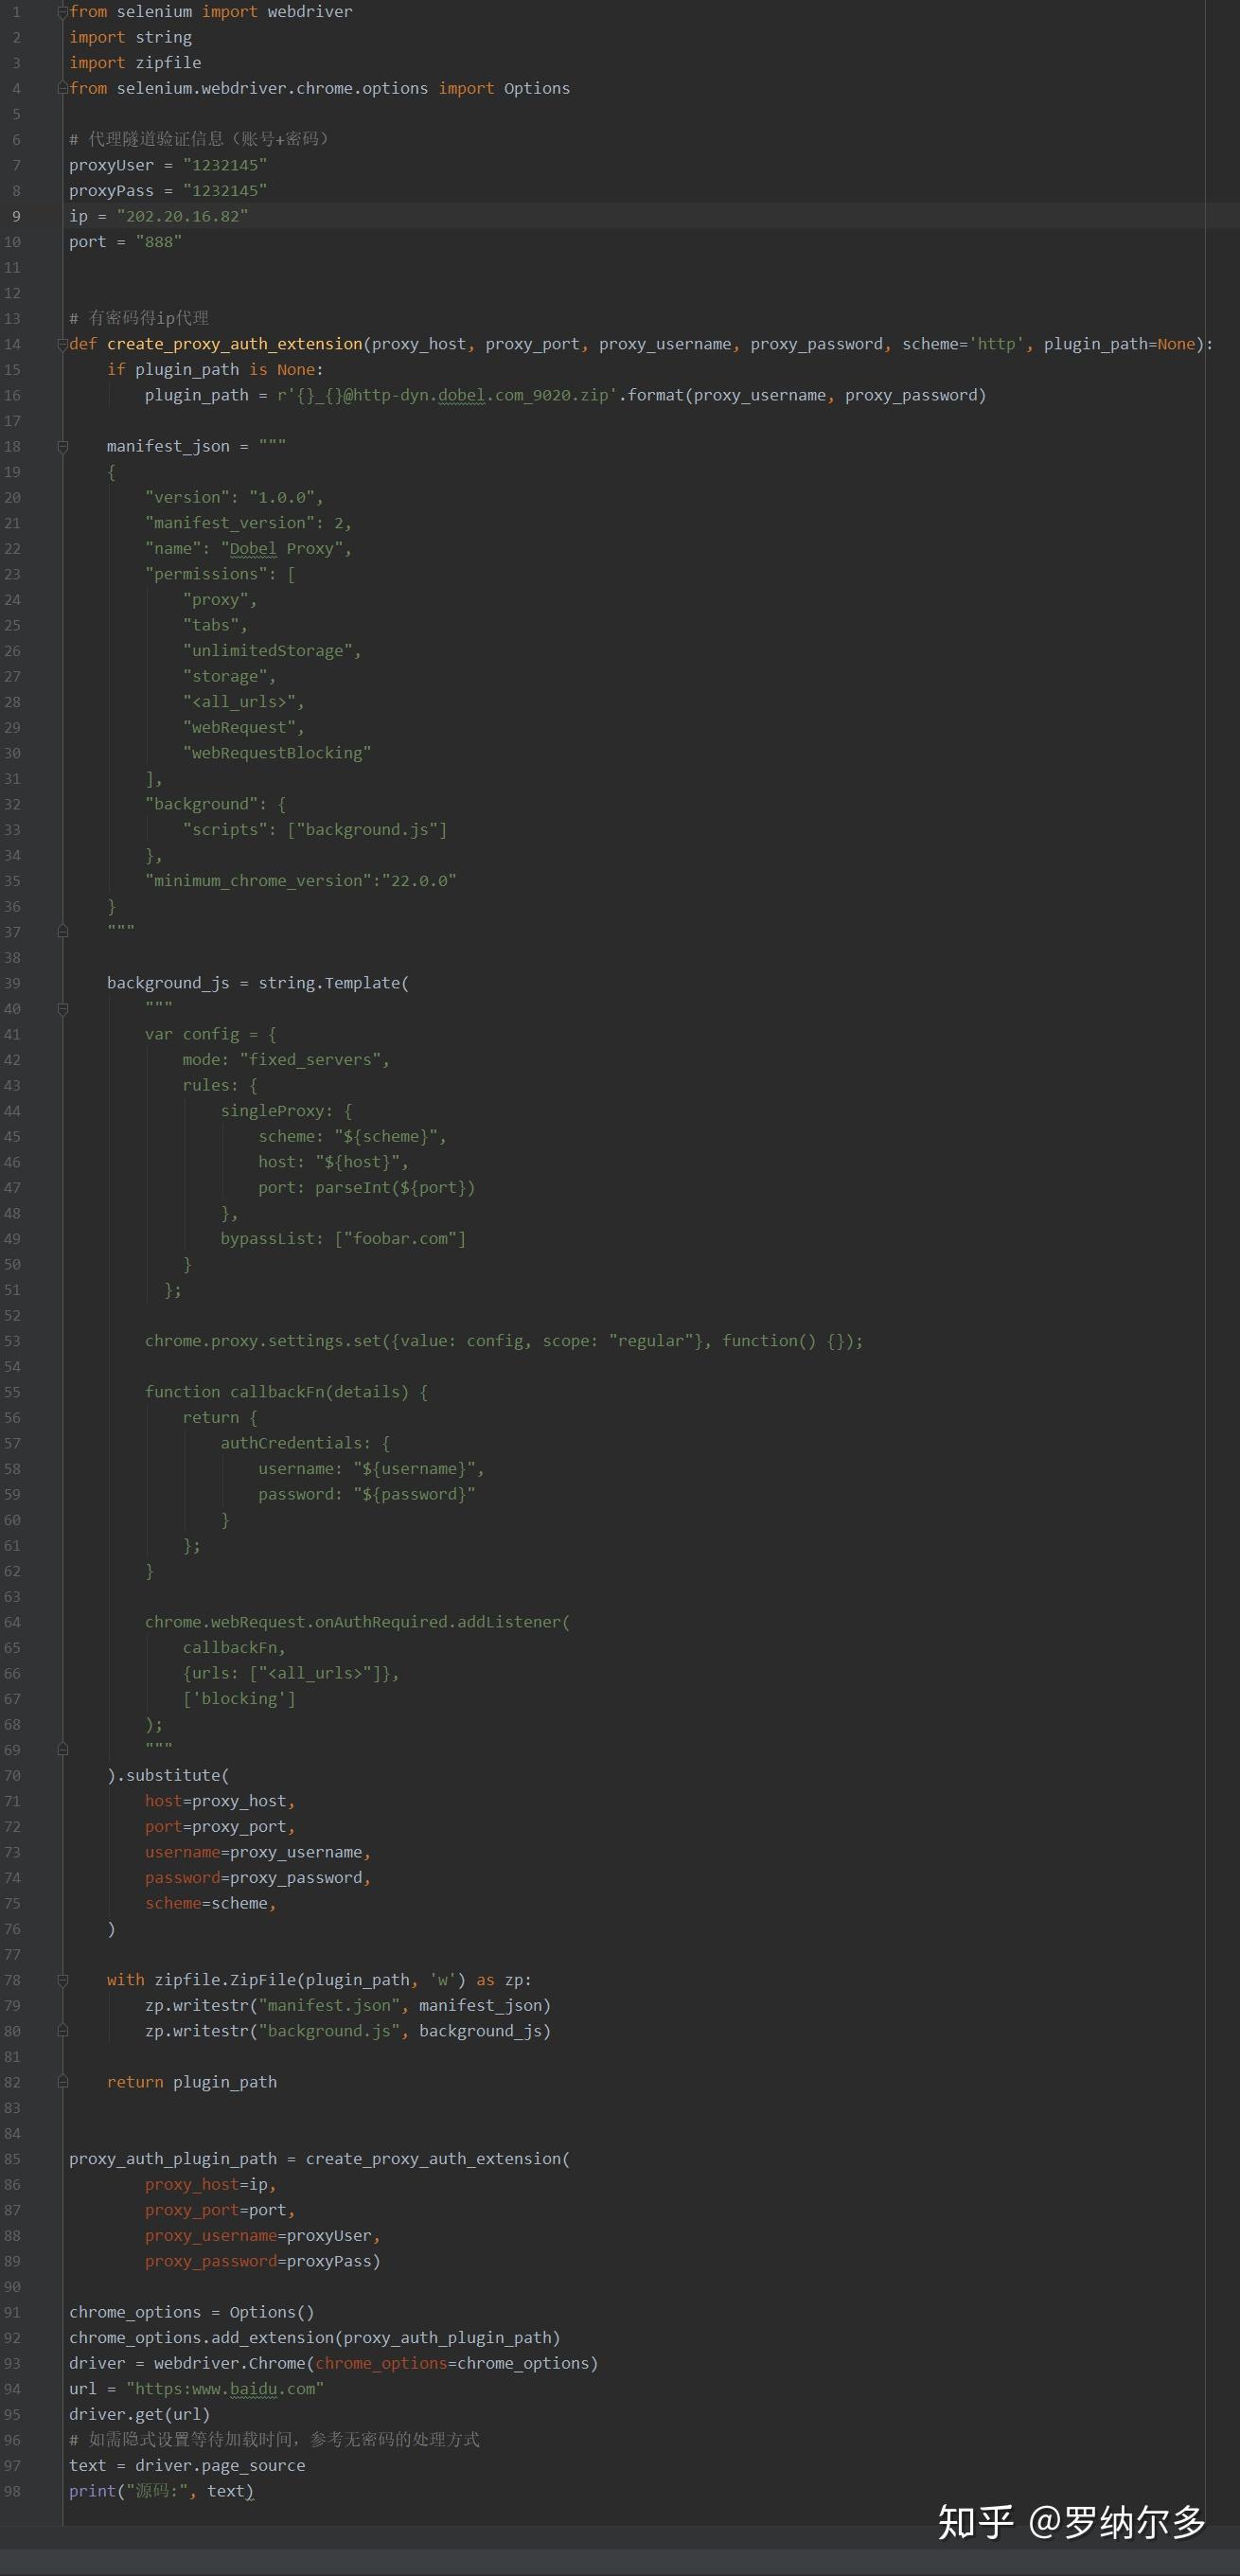The image size is (1240, 2576).
Task: Collapse the import block fold marker at line 1
Action: (x=63, y=11)
